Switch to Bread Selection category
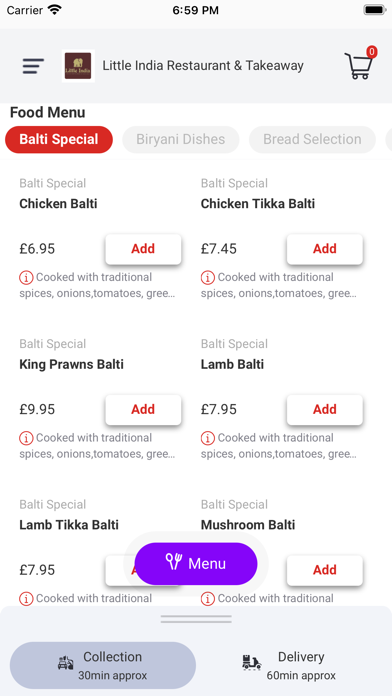Screen dimensions: 392x696 click(312, 139)
